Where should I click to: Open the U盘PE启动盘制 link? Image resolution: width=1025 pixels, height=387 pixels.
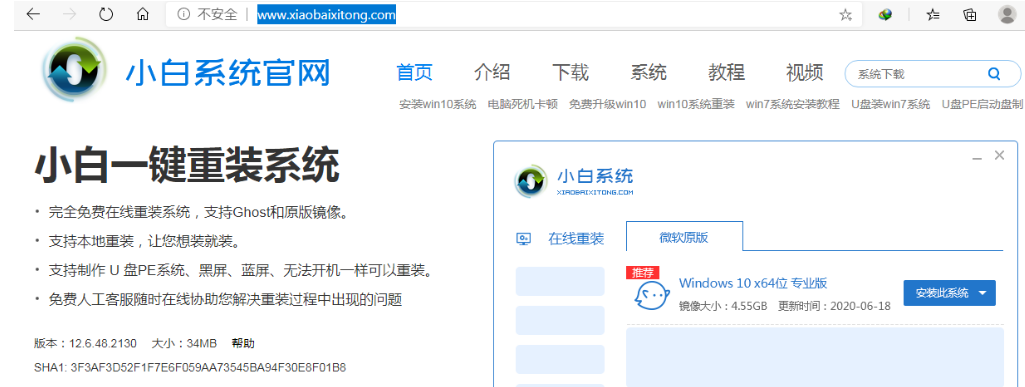(983, 104)
